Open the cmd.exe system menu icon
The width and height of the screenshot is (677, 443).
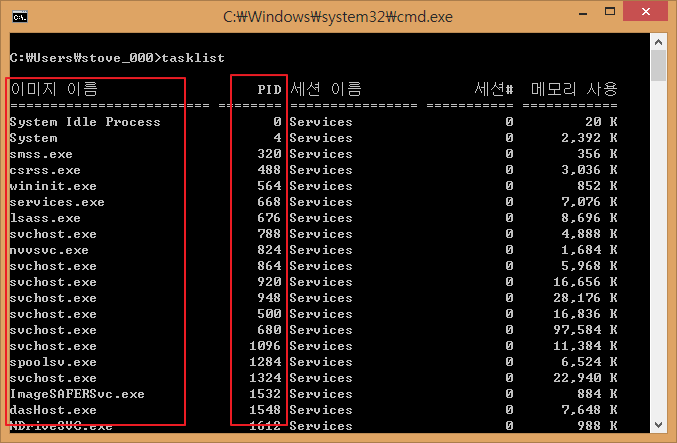point(20,17)
